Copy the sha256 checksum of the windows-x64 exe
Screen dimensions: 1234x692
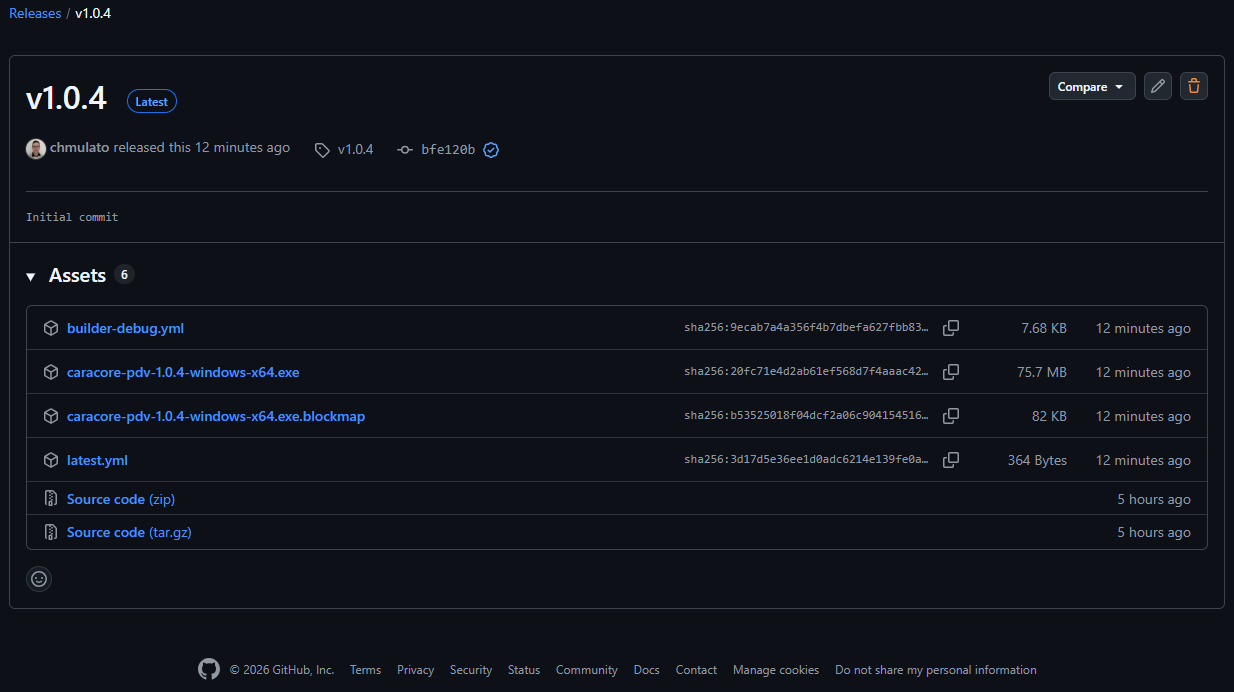950,371
